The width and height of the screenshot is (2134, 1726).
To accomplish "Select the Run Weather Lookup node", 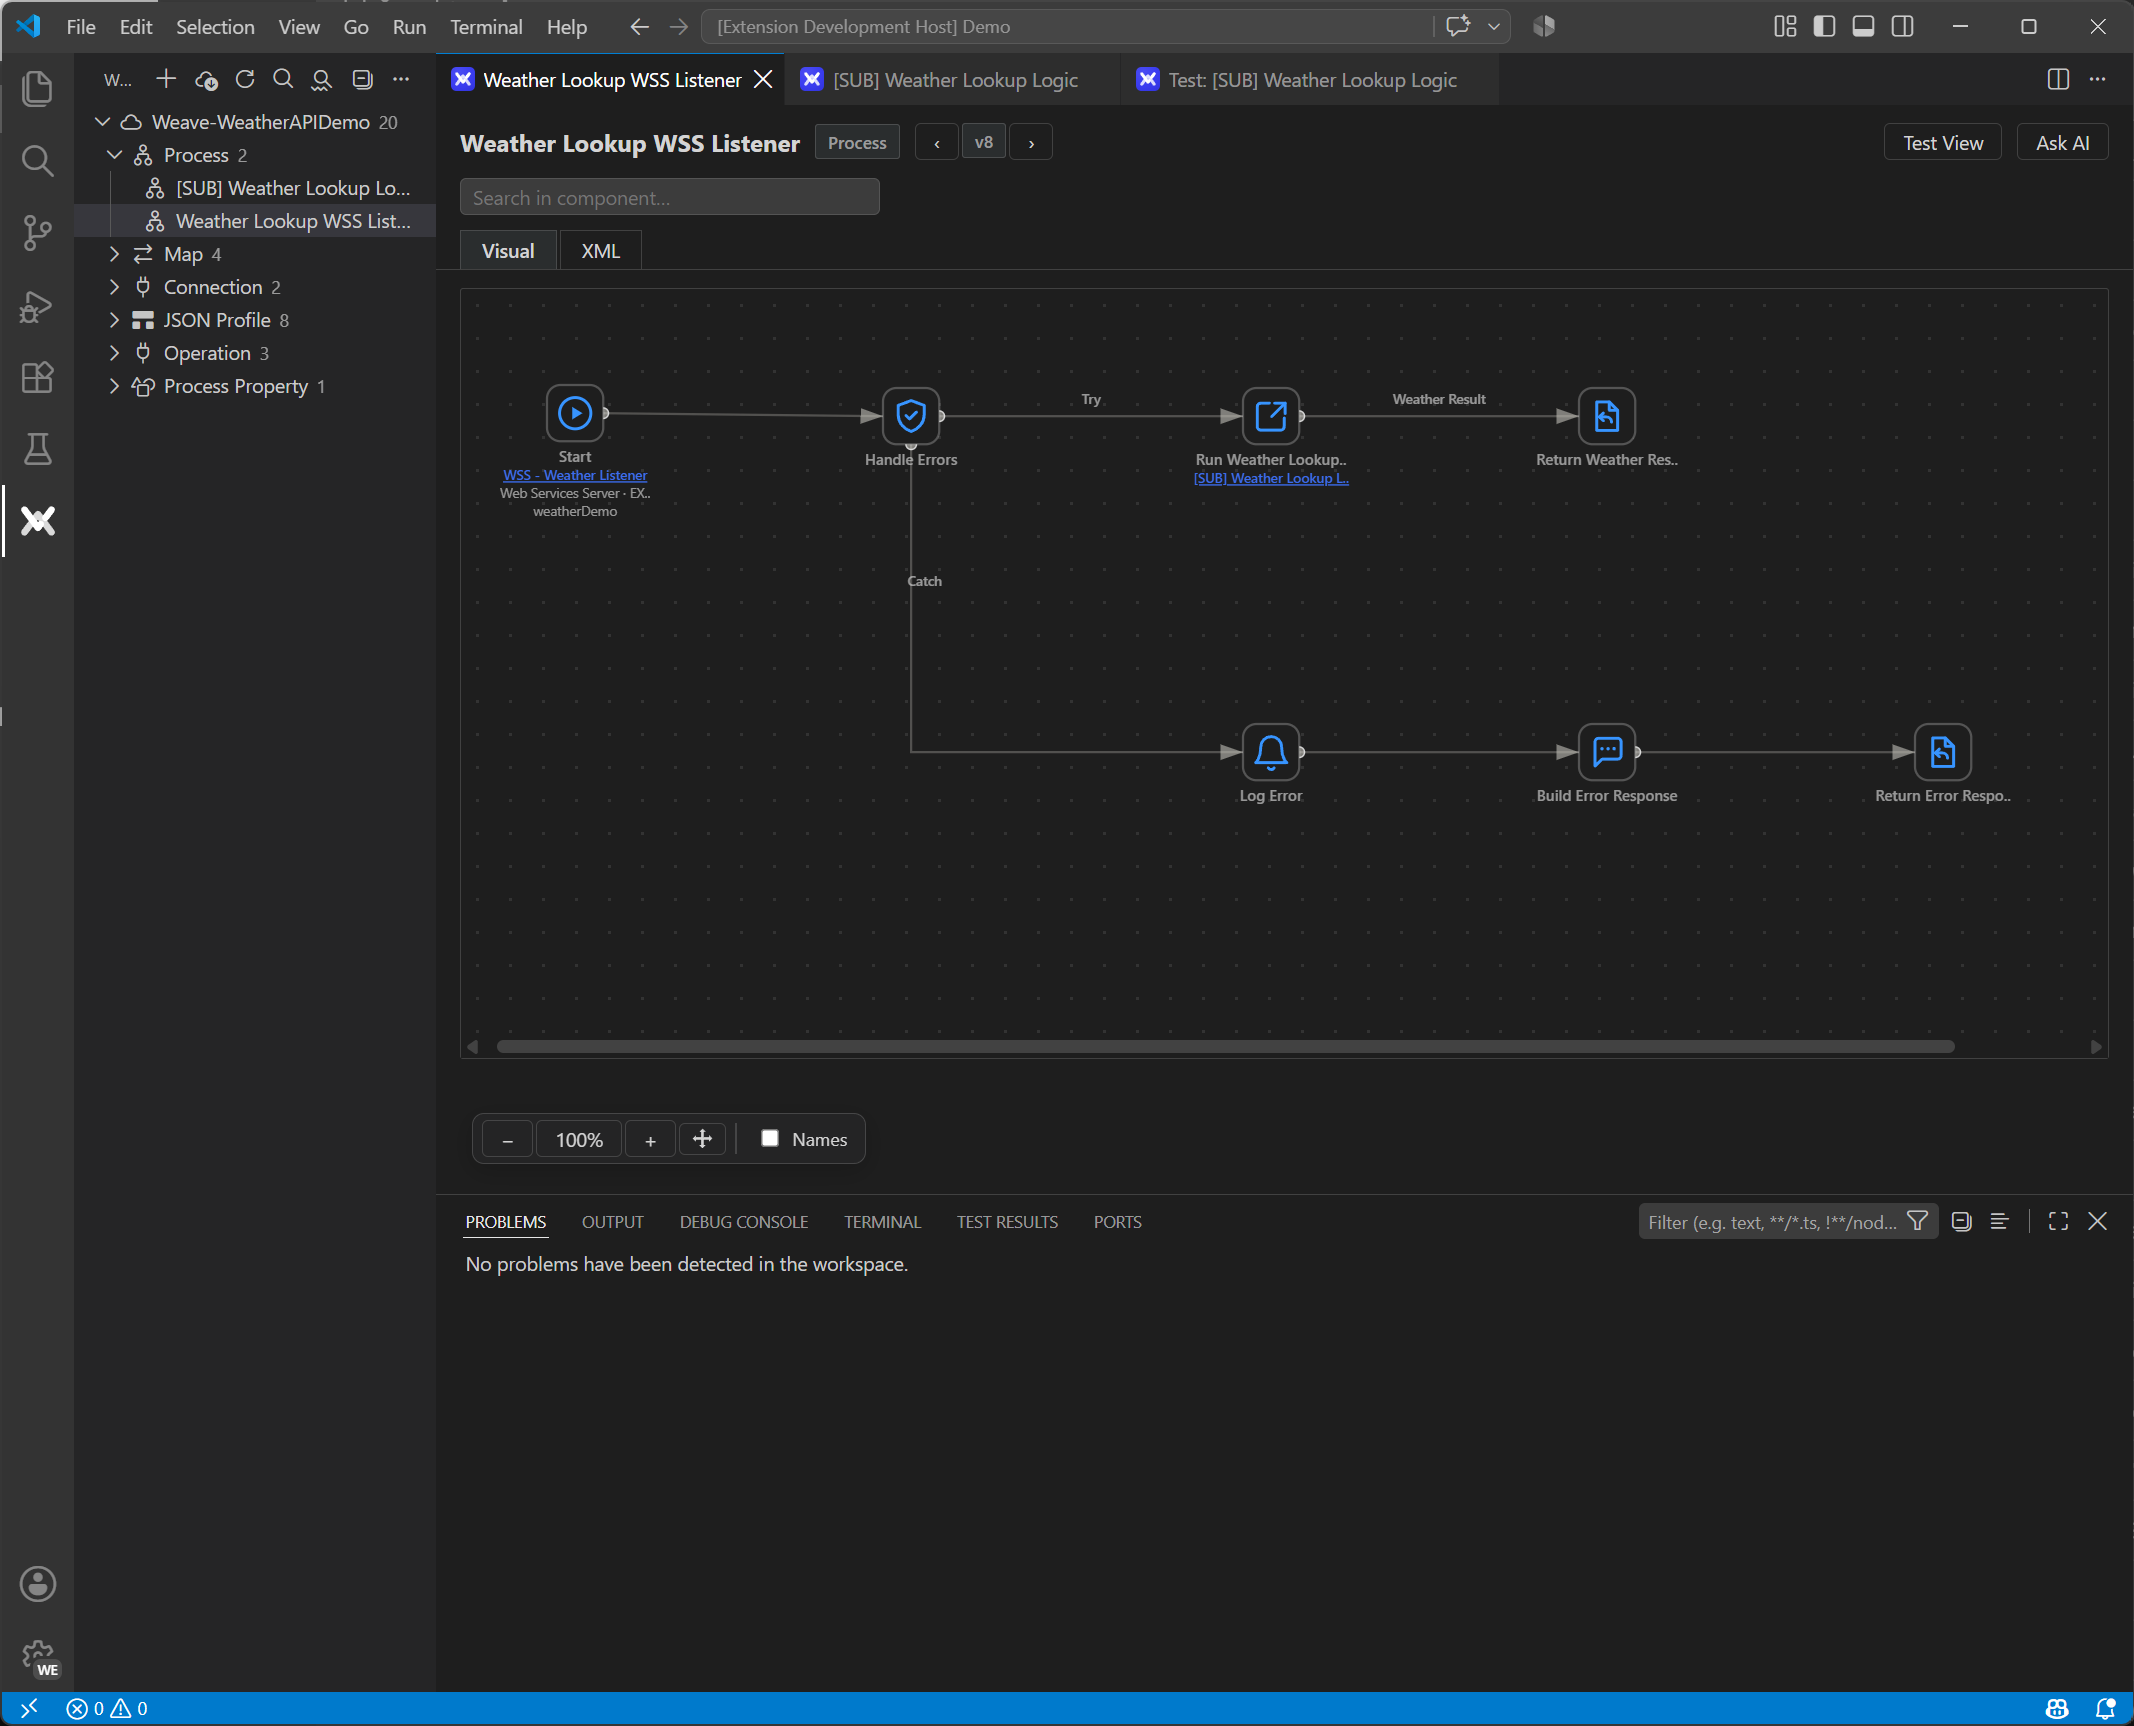I will (x=1271, y=416).
